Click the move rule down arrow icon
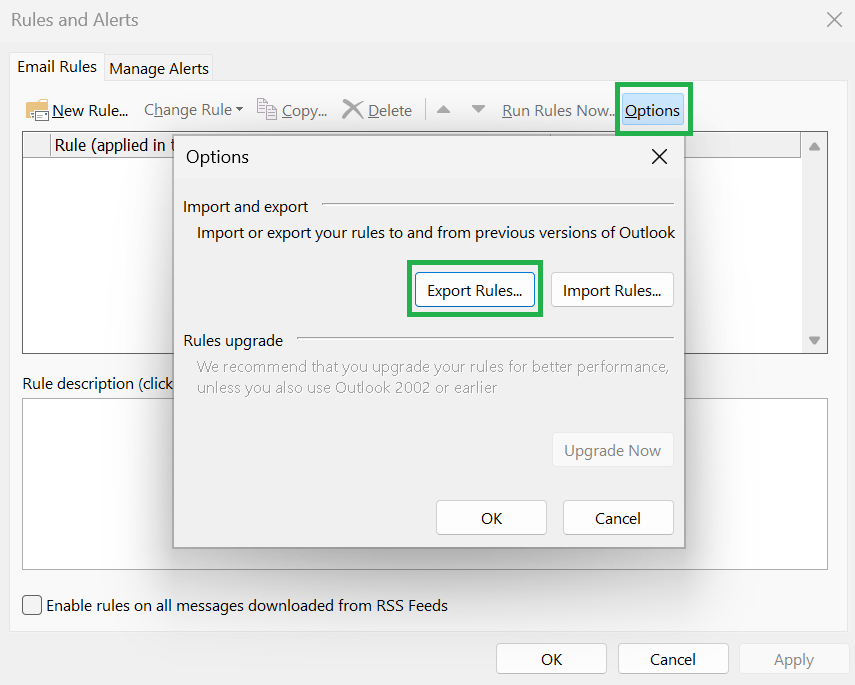855x685 pixels. coord(478,109)
